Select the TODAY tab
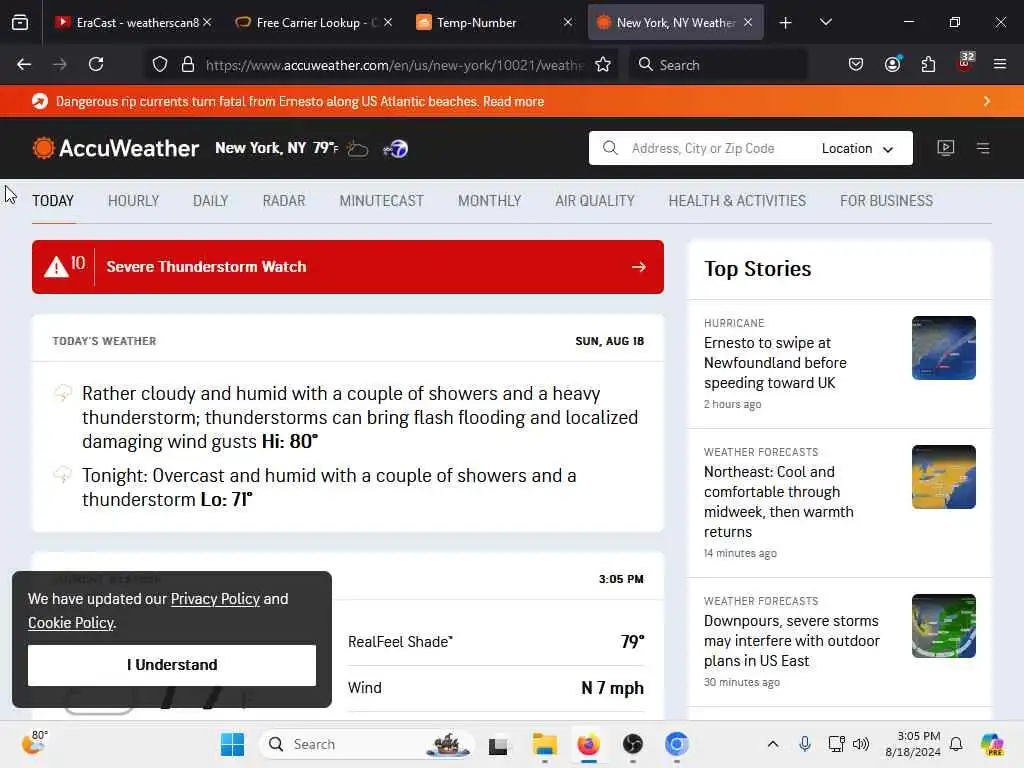The image size is (1024, 768). [53, 200]
